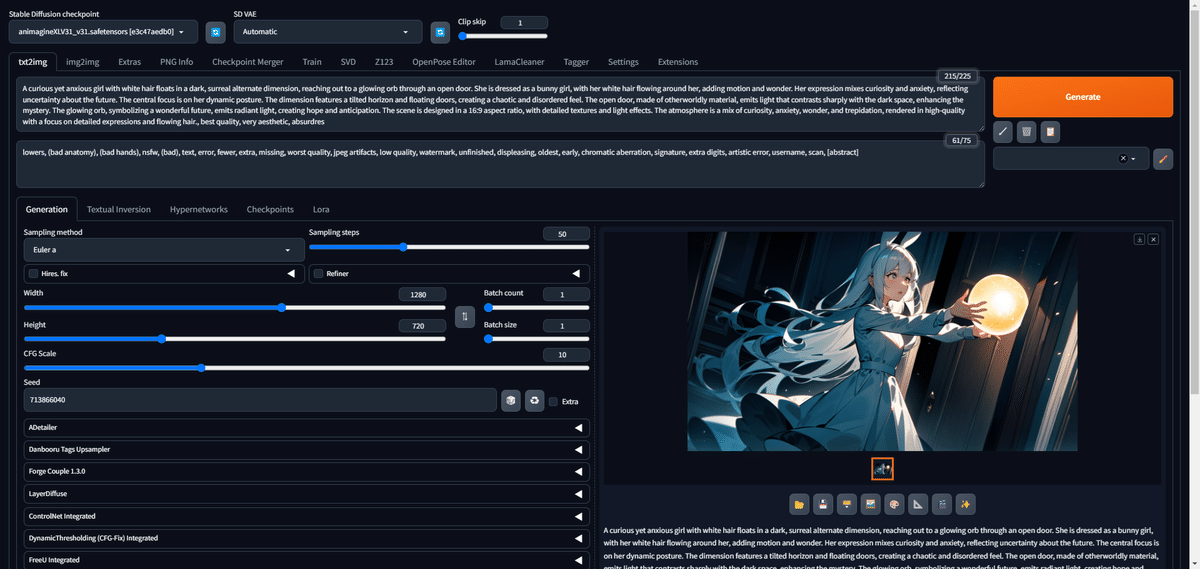The image size is (1200, 569).
Task: Open the Settings tab
Action: [x=623, y=62]
